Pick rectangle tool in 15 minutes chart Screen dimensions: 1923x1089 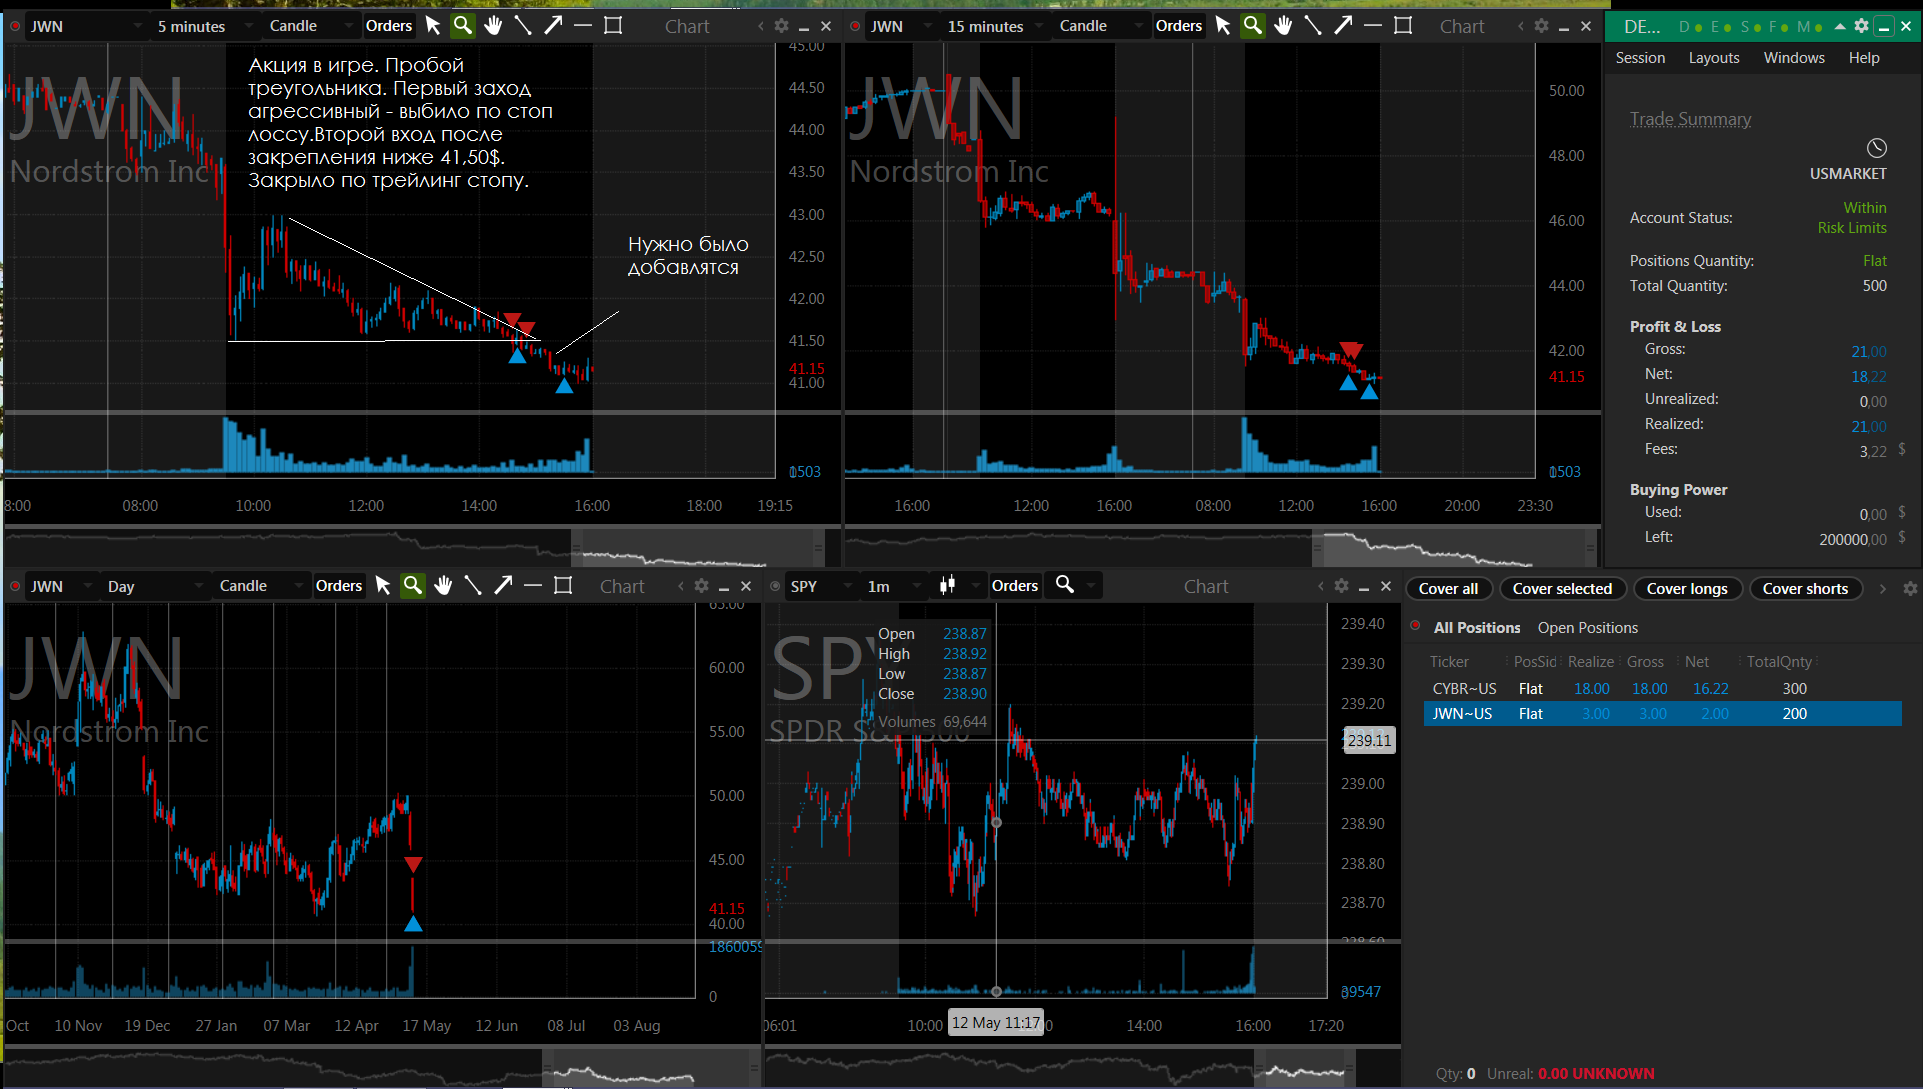pyautogui.click(x=1403, y=26)
